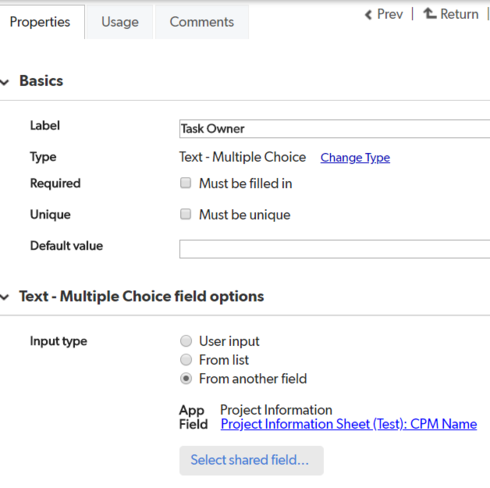Open the Properties tab
Screen dimensions: 490x488
pos(40,22)
